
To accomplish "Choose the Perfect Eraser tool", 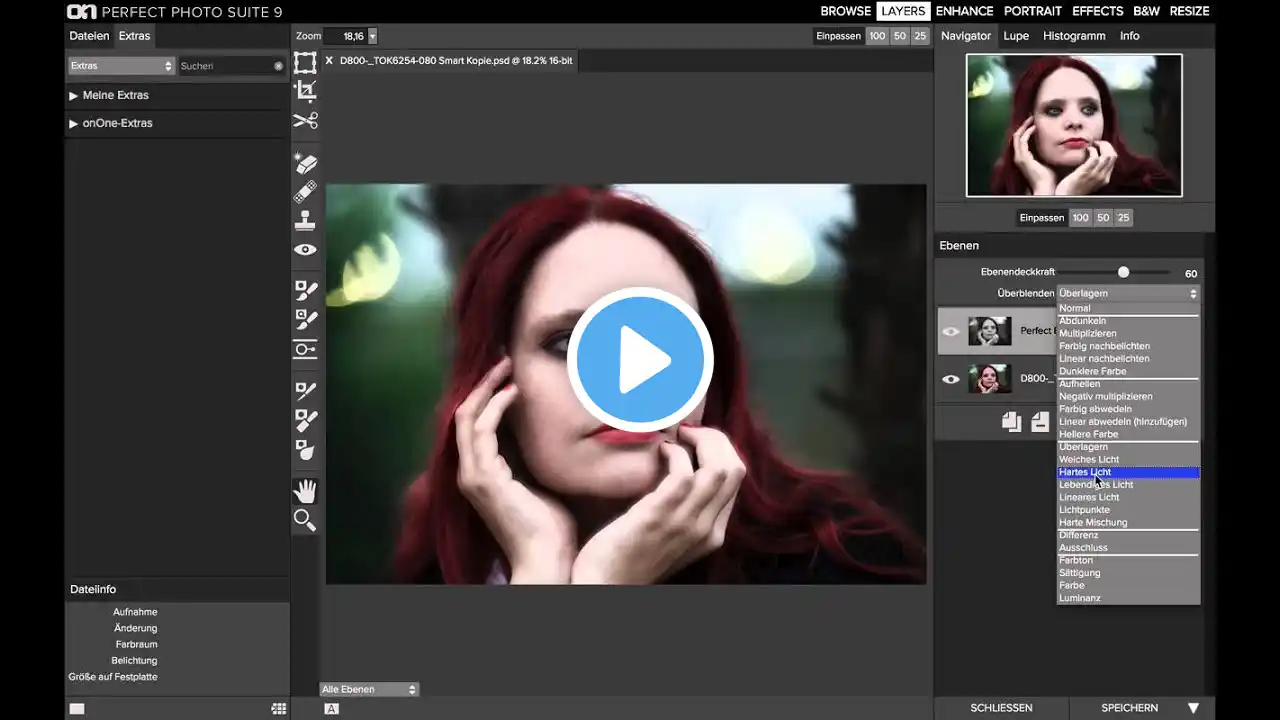I will pyautogui.click(x=305, y=163).
